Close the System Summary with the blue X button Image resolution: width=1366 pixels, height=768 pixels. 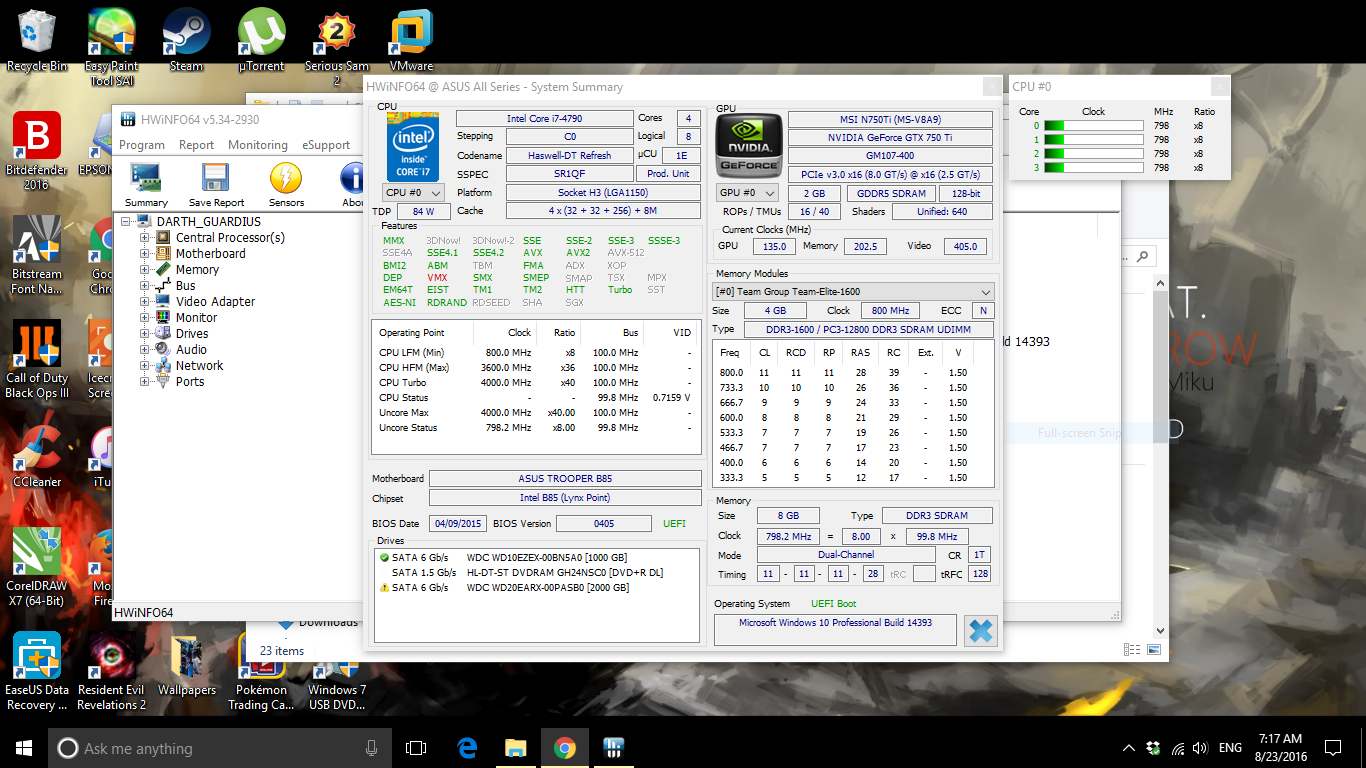pos(980,630)
